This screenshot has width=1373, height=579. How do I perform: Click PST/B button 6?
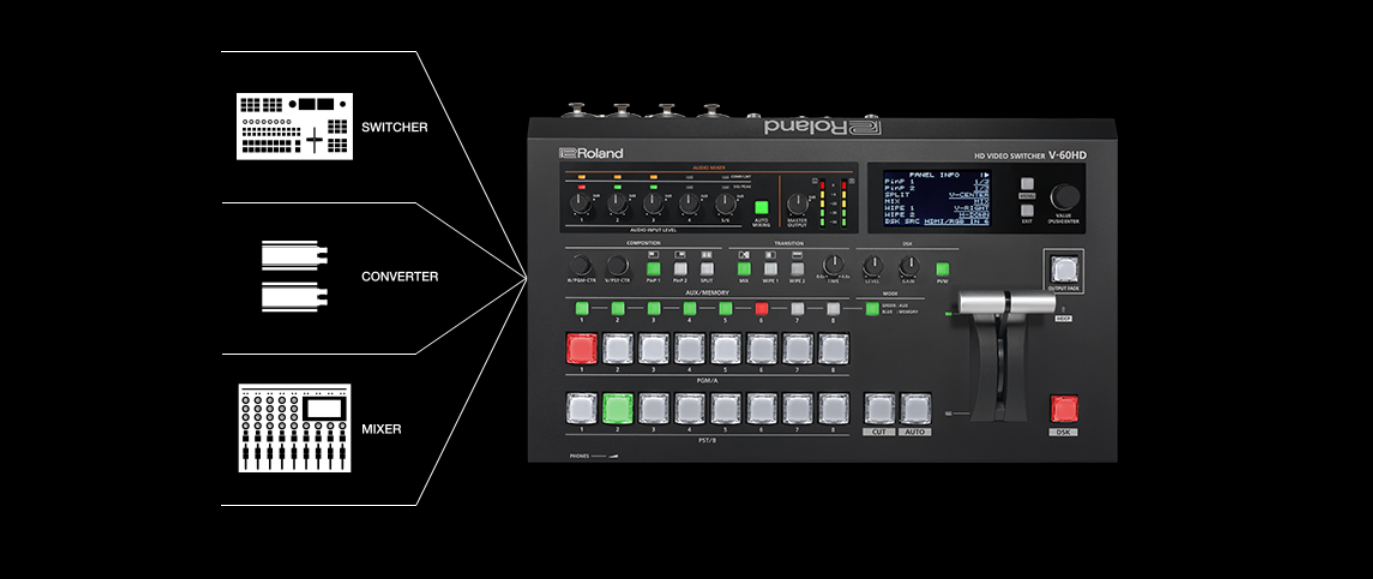(x=761, y=408)
